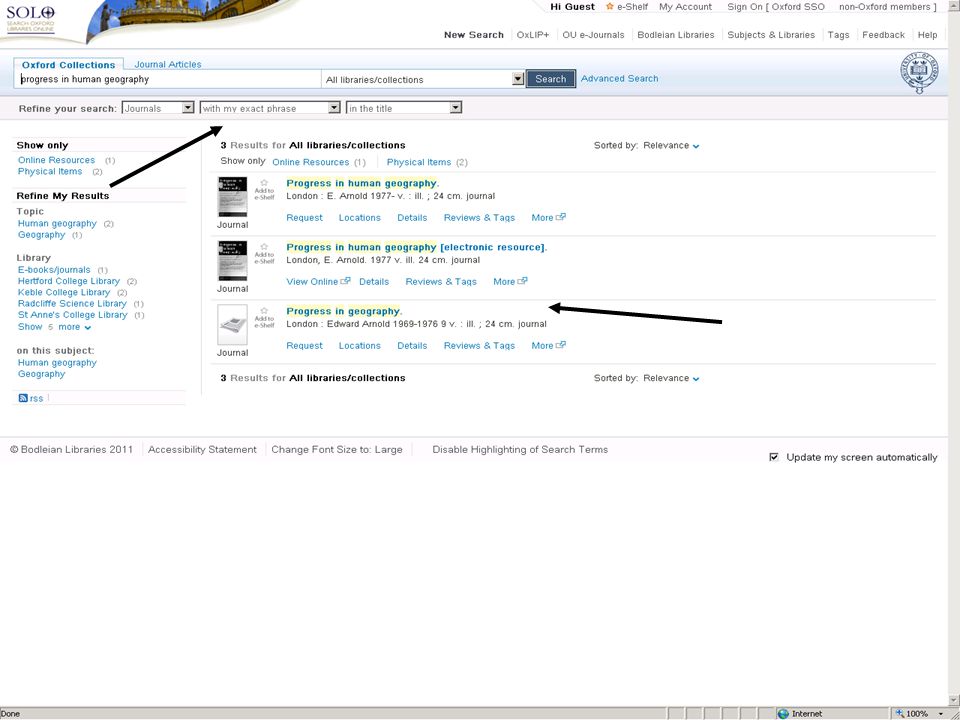Sign on with Oxford SSO
This screenshot has height=720, width=960.
(x=798, y=7)
